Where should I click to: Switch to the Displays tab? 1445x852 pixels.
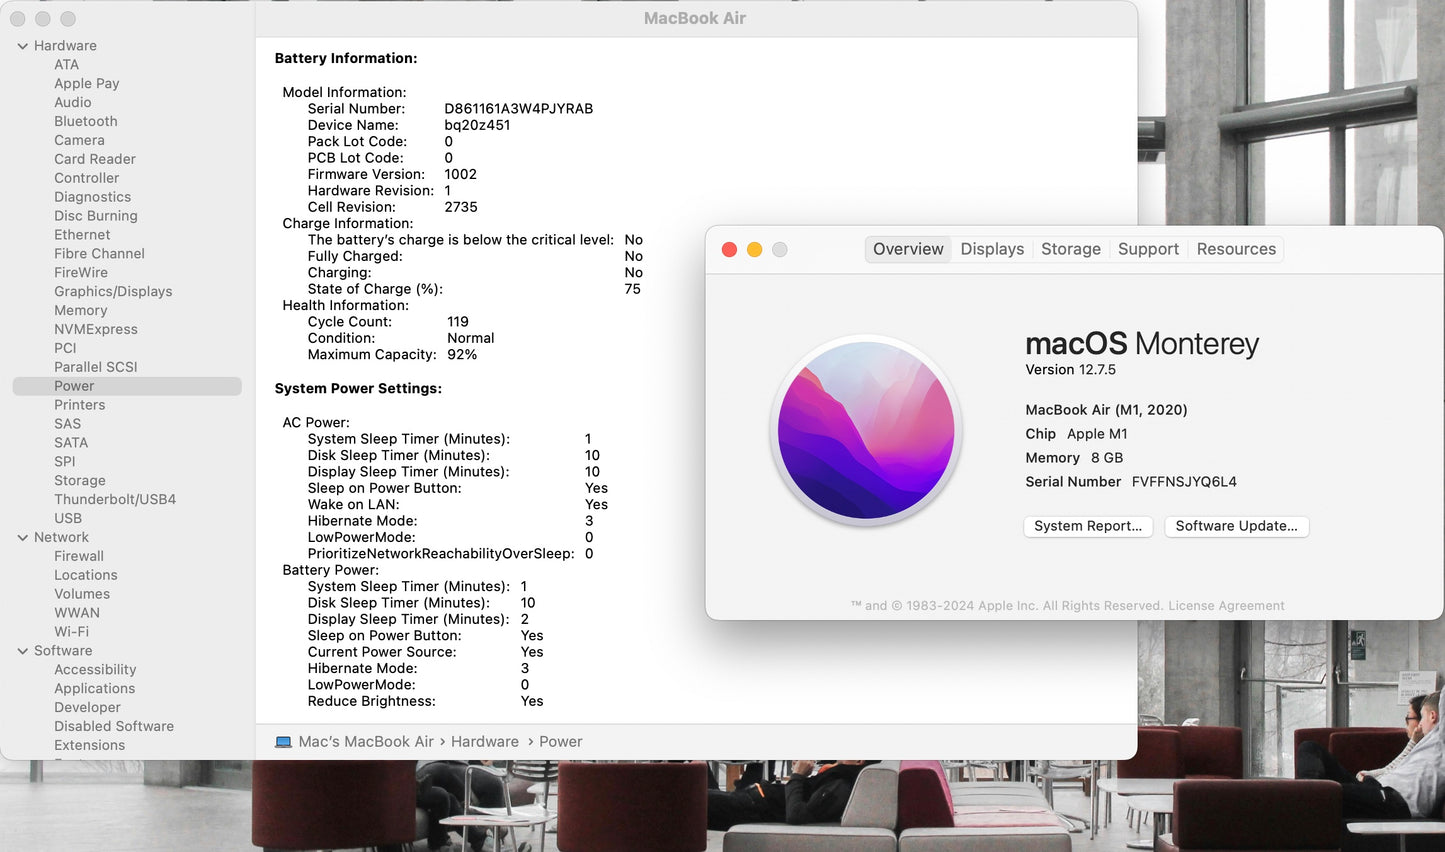tap(992, 249)
